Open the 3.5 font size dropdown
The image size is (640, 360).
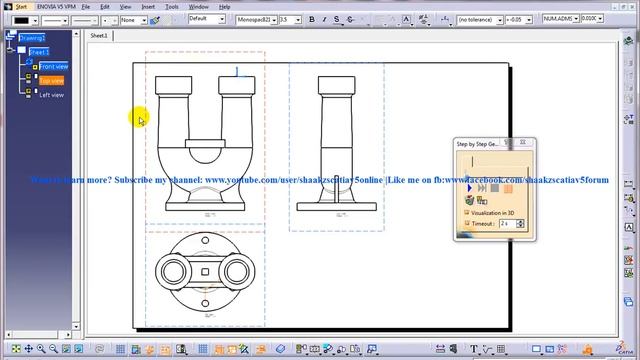[x=298, y=20]
